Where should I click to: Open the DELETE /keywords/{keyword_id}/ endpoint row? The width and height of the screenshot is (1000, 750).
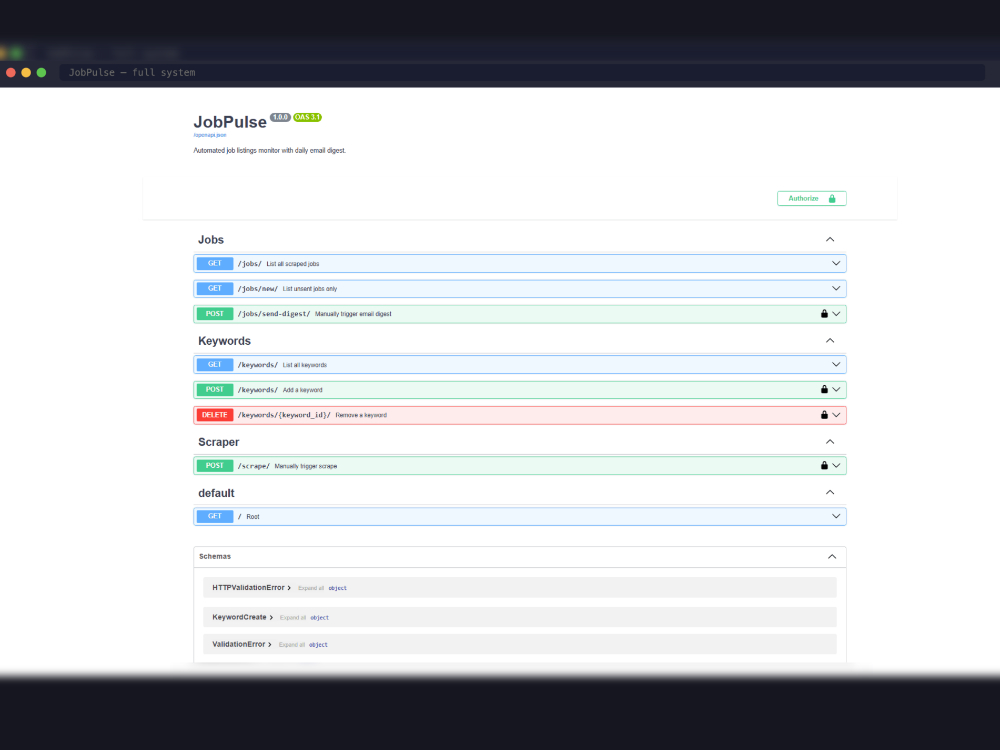point(500,415)
